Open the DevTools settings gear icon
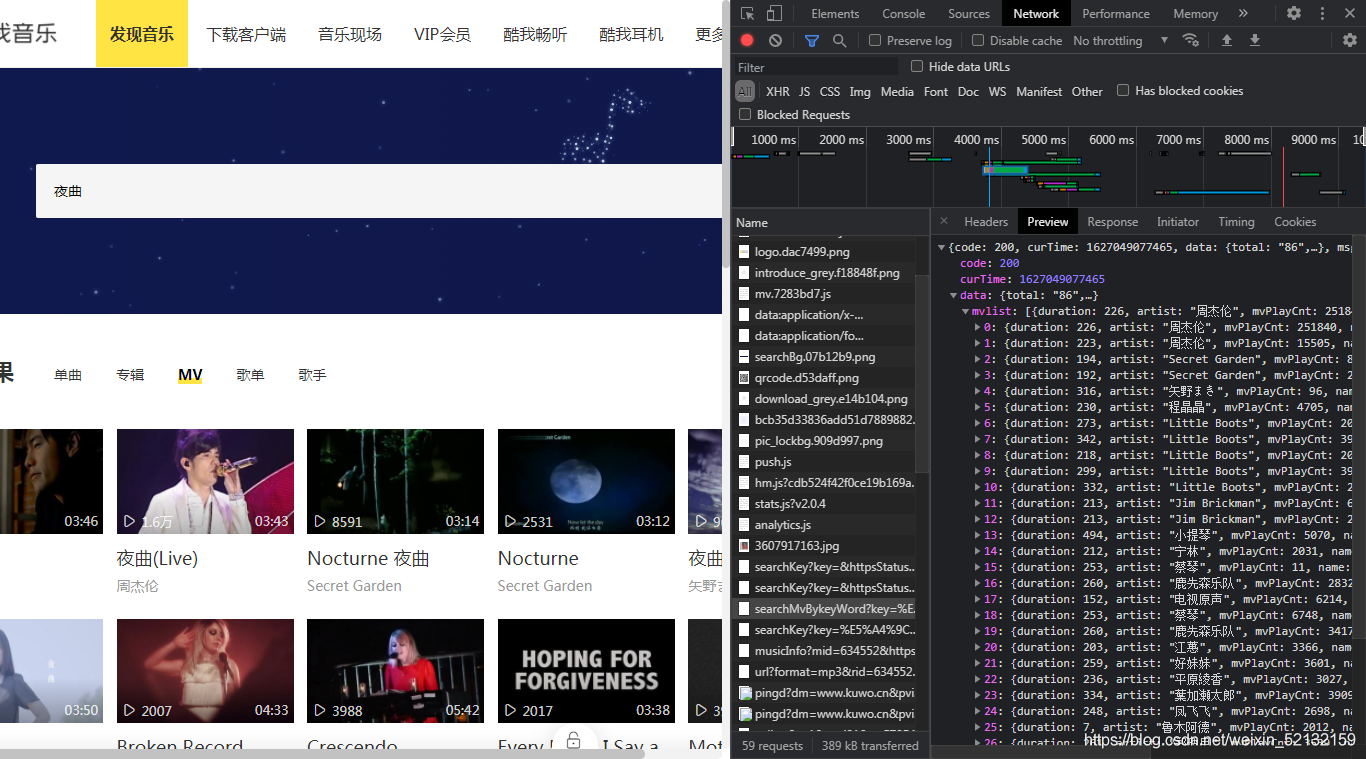 coord(1294,13)
